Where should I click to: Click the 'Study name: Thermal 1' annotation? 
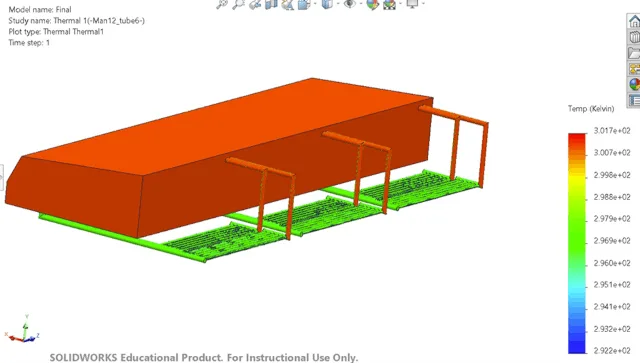click(x=76, y=20)
